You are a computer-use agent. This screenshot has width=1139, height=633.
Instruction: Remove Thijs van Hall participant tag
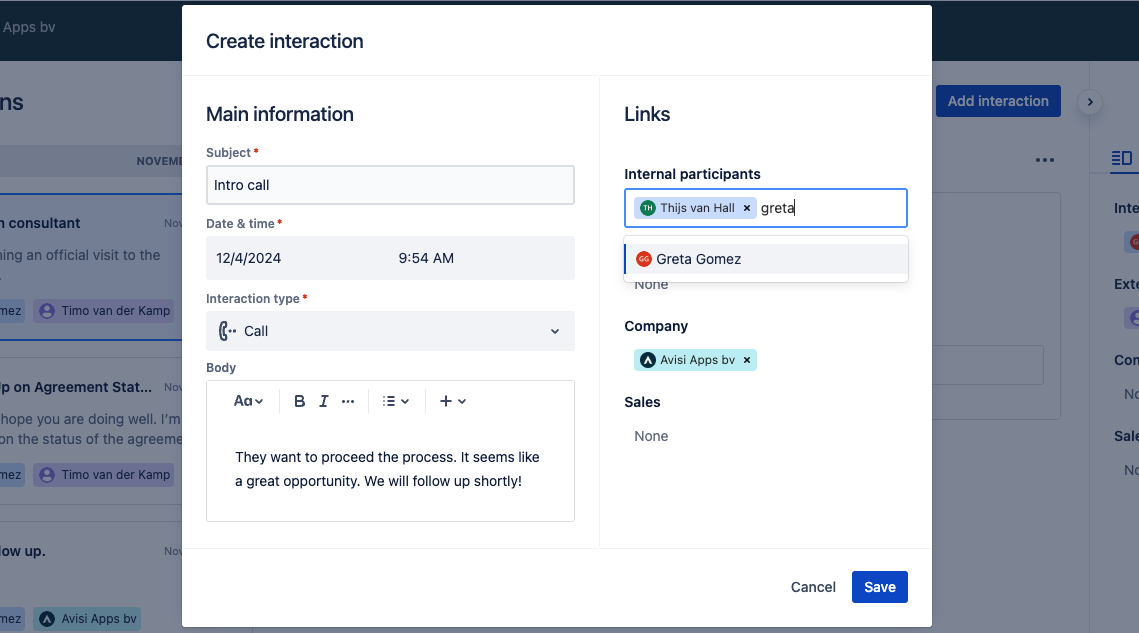pyautogui.click(x=747, y=208)
